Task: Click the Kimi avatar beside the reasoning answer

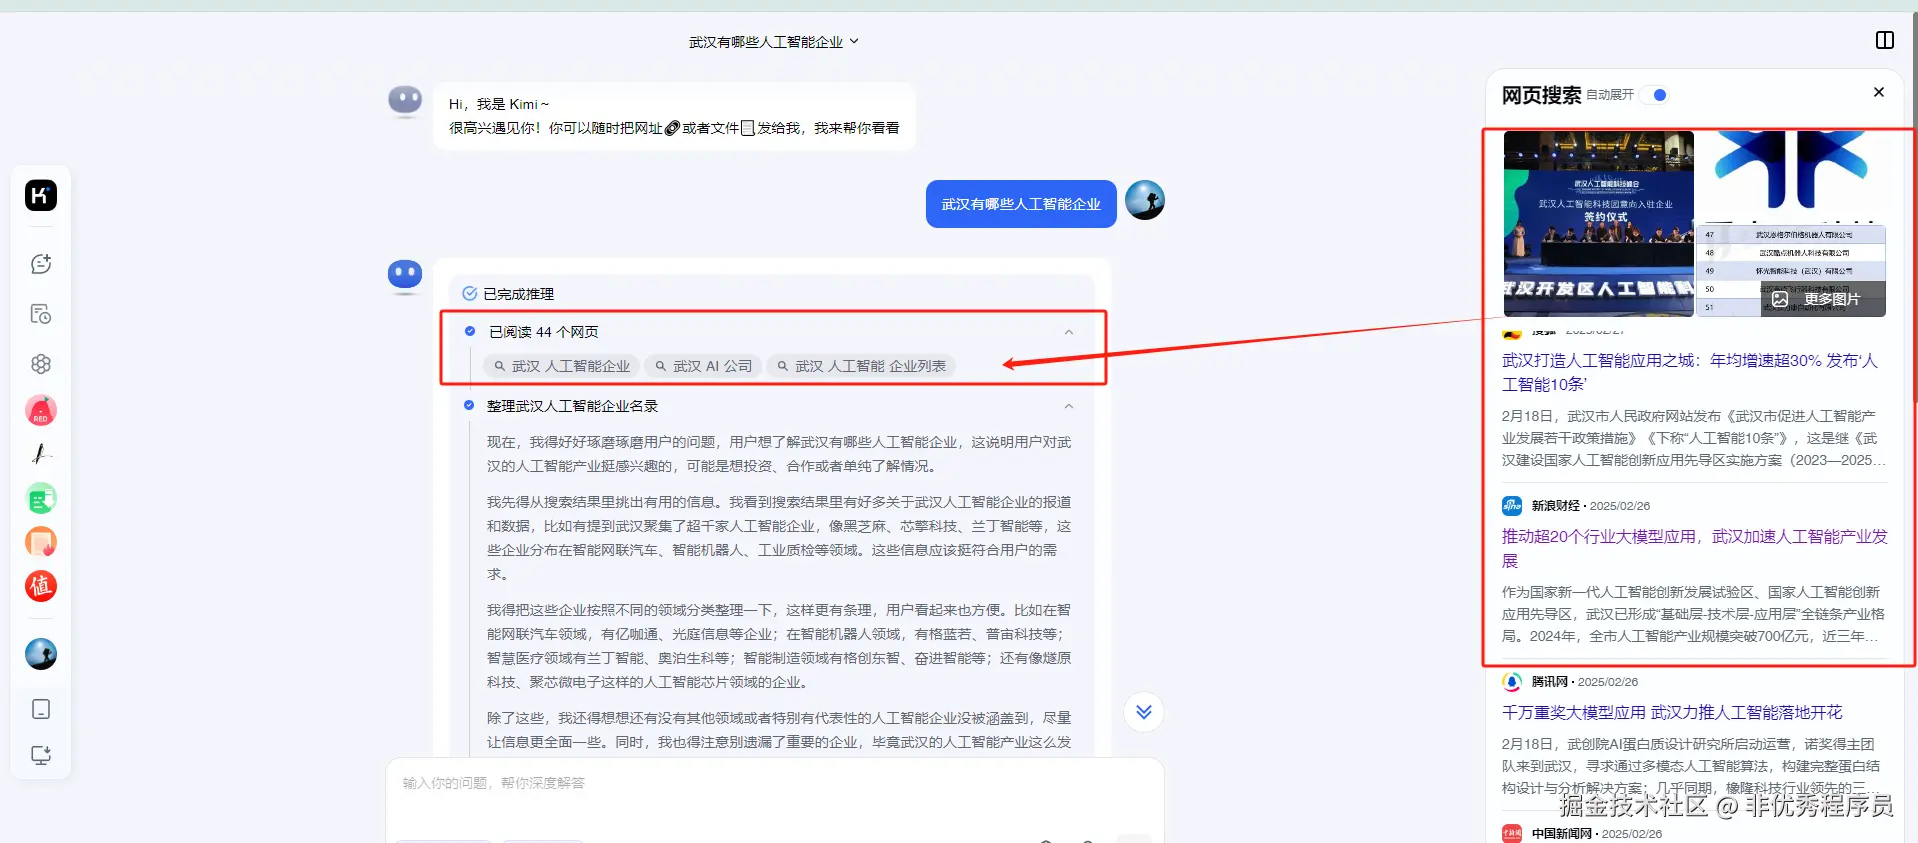Action: (405, 274)
